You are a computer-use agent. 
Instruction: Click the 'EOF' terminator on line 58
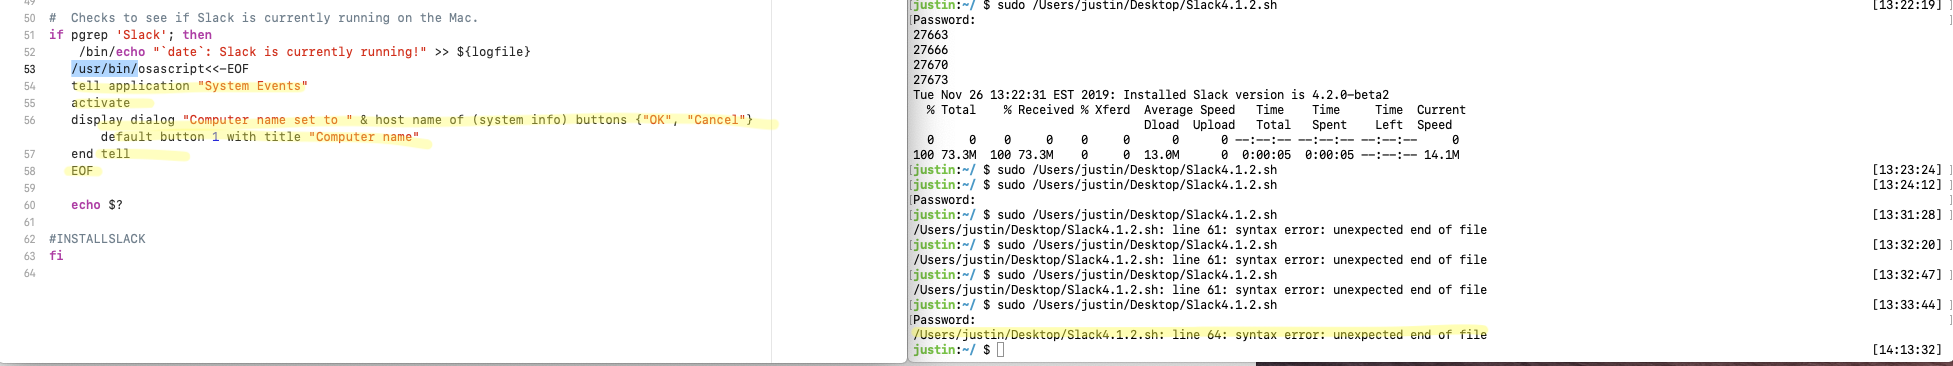tap(82, 171)
